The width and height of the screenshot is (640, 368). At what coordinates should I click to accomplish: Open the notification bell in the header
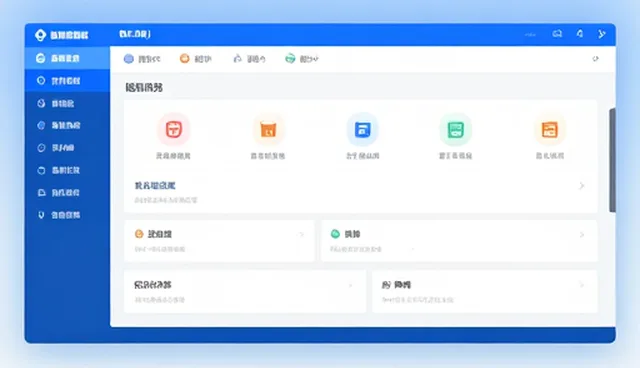[x=580, y=34]
